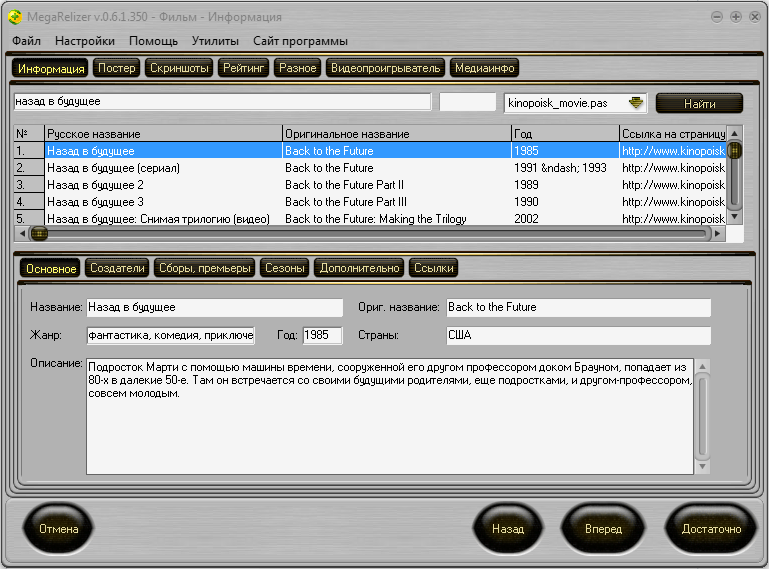This screenshot has height=569, width=769.
Task: Click the Найти search button
Action: point(699,103)
